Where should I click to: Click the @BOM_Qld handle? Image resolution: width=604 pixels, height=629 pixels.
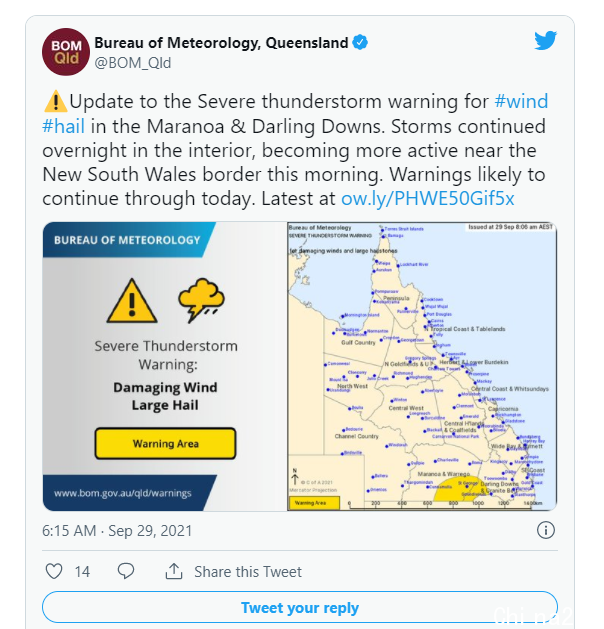click(x=133, y=63)
